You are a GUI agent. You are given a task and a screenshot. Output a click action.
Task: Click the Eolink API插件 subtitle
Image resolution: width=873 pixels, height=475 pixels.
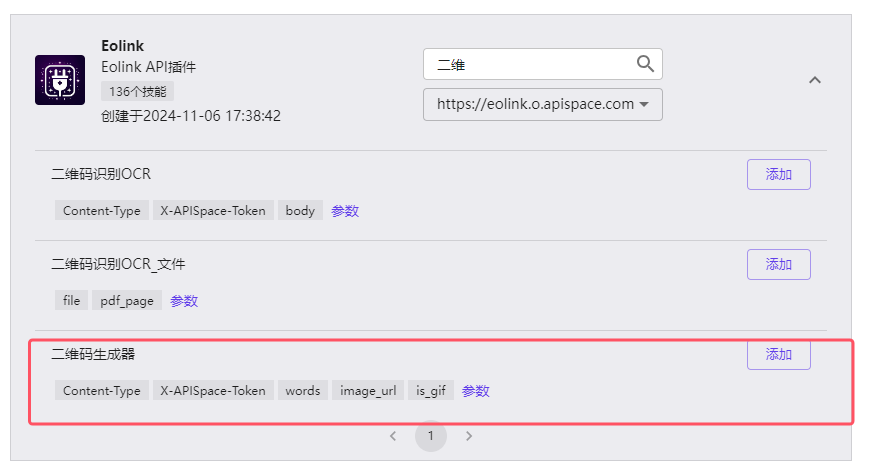click(149, 67)
